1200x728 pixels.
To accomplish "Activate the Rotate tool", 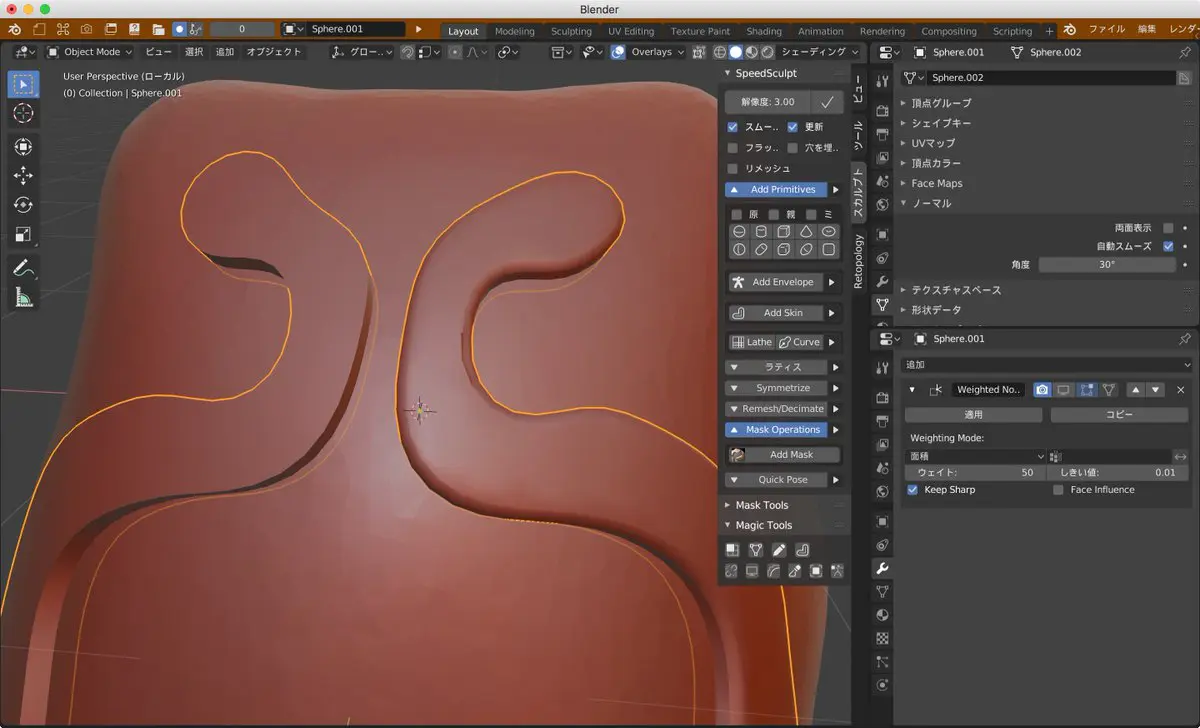I will click(23, 205).
